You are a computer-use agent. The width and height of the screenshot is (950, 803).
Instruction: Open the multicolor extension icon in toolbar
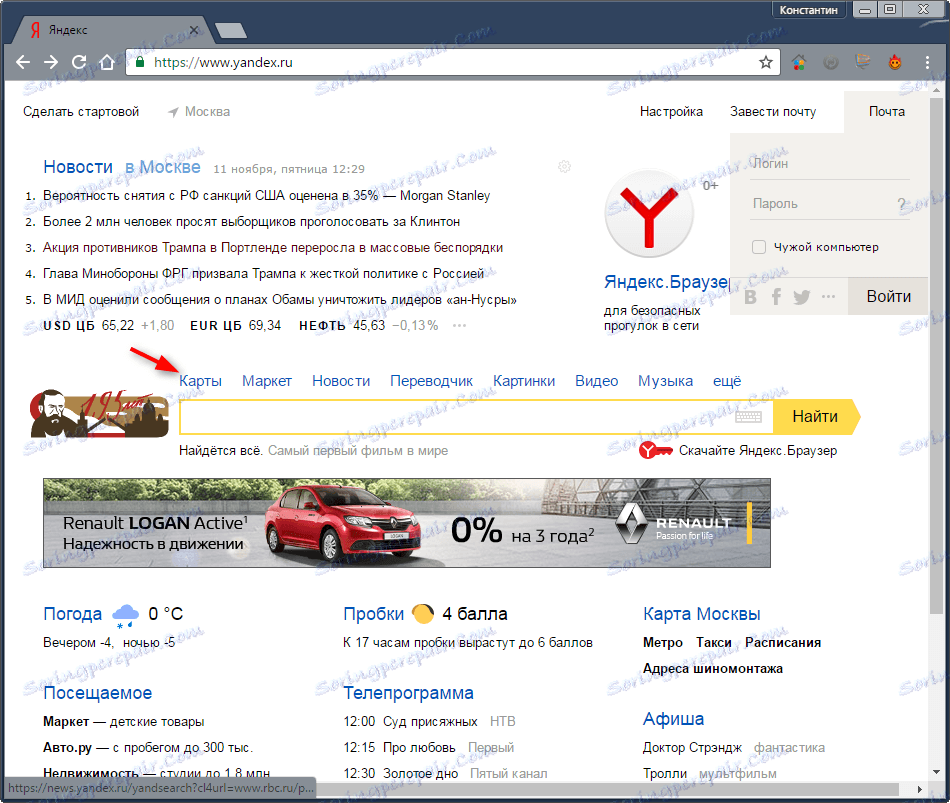point(799,62)
